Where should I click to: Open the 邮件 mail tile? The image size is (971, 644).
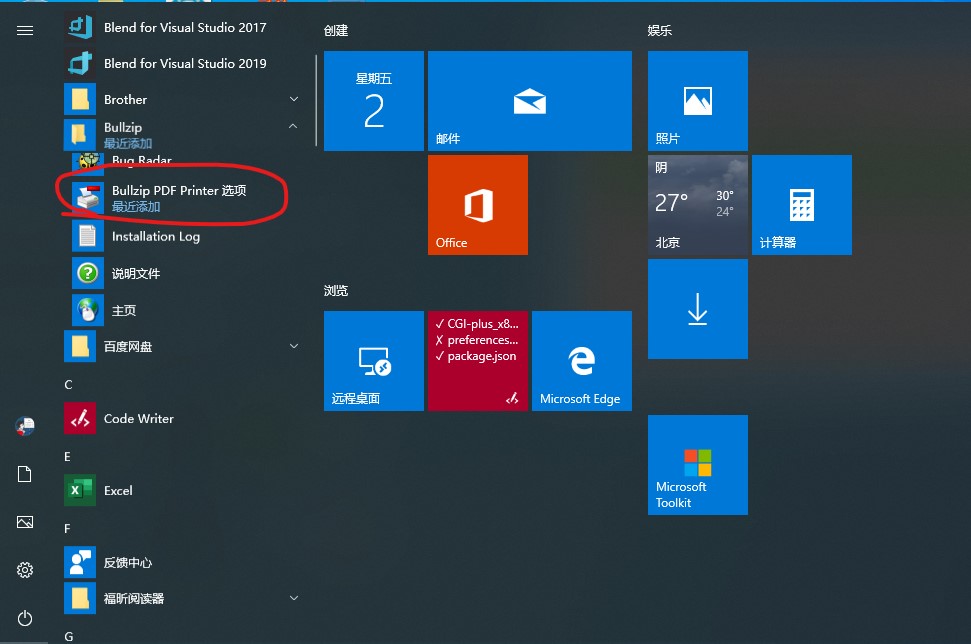click(530, 101)
